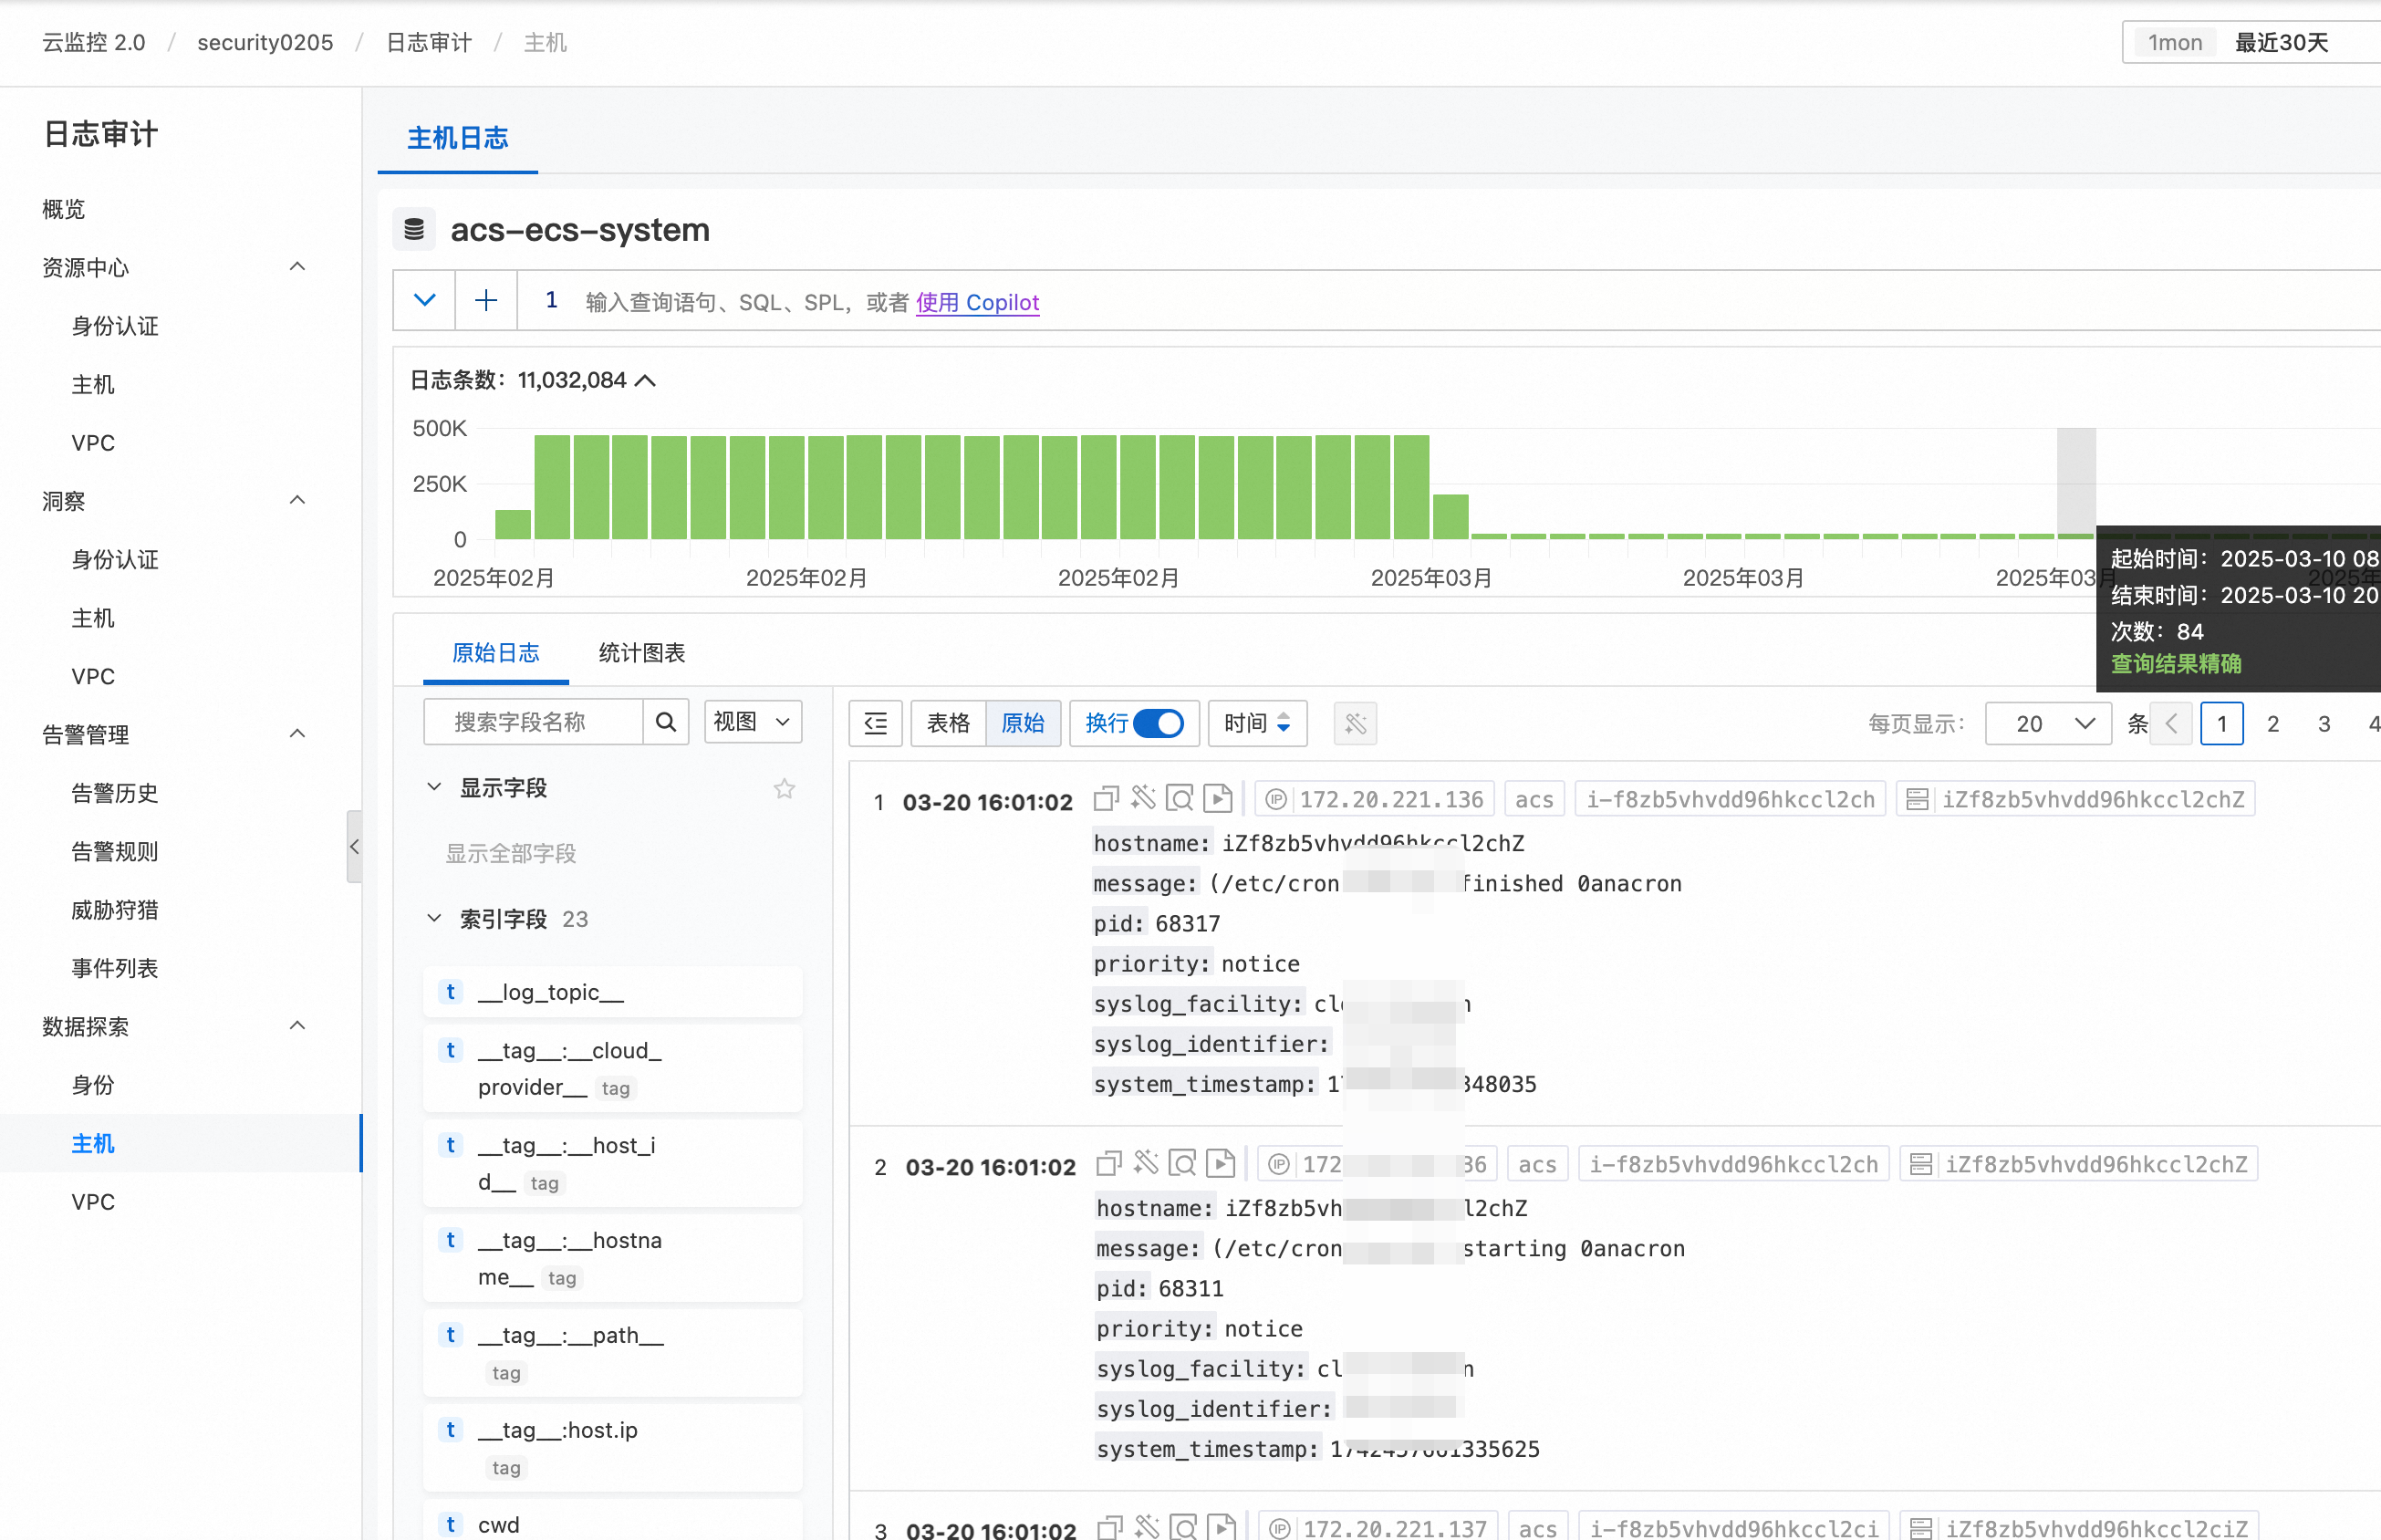This screenshot has height=1540, width=2381.
Task: Go to previous page arrow in pagination
Action: [2171, 724]
